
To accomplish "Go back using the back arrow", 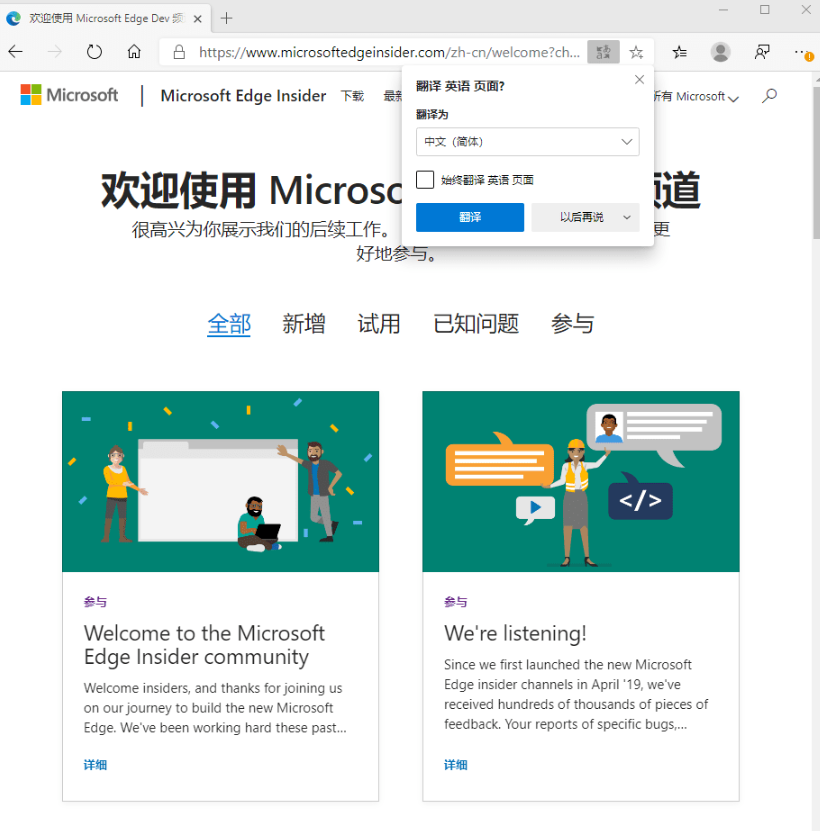I will [16, 52].
